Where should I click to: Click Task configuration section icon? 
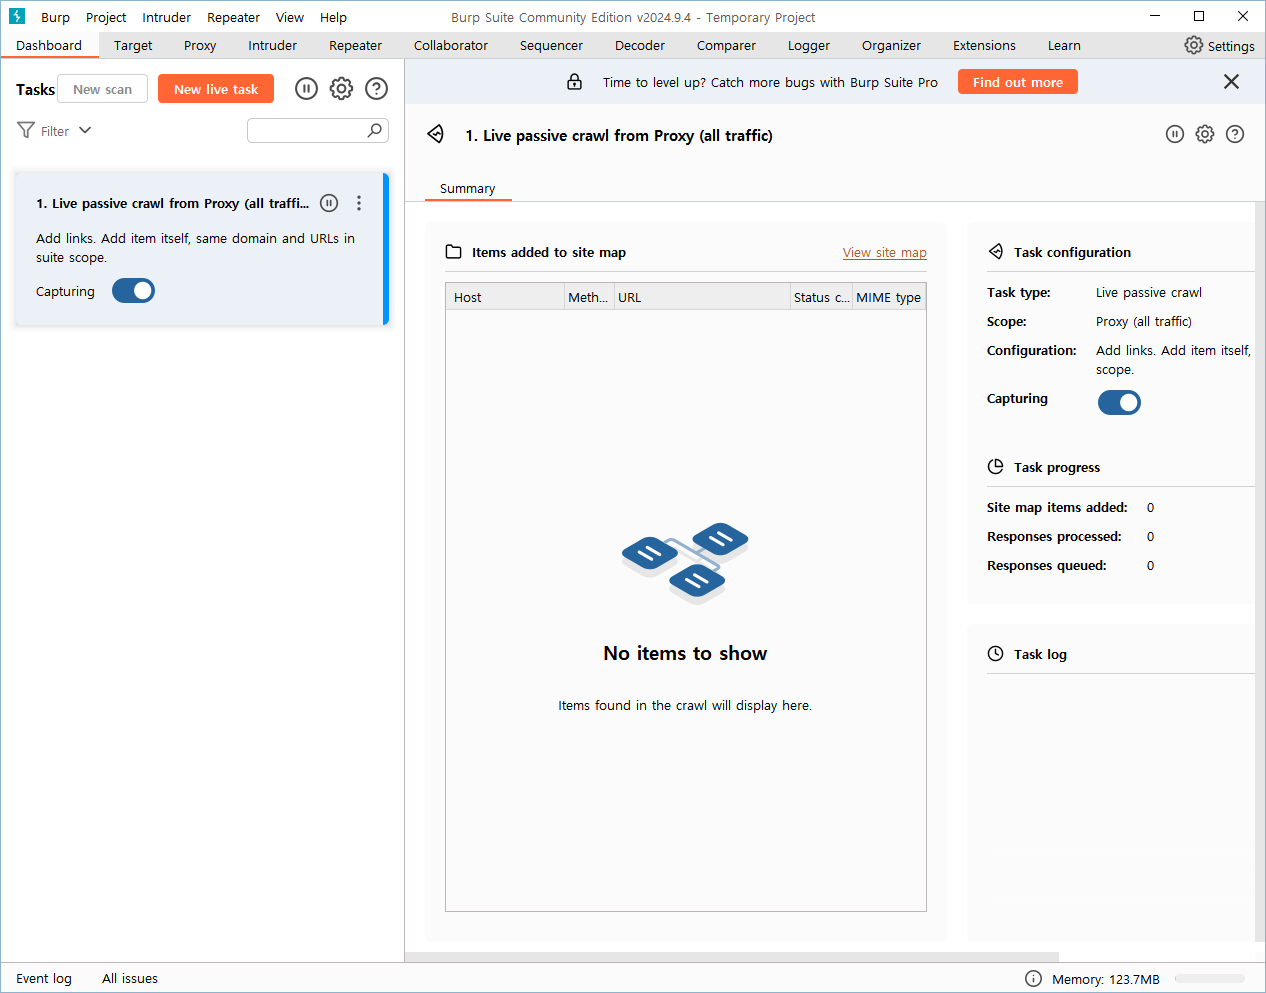pyautogui.click(x=995, y=252)
